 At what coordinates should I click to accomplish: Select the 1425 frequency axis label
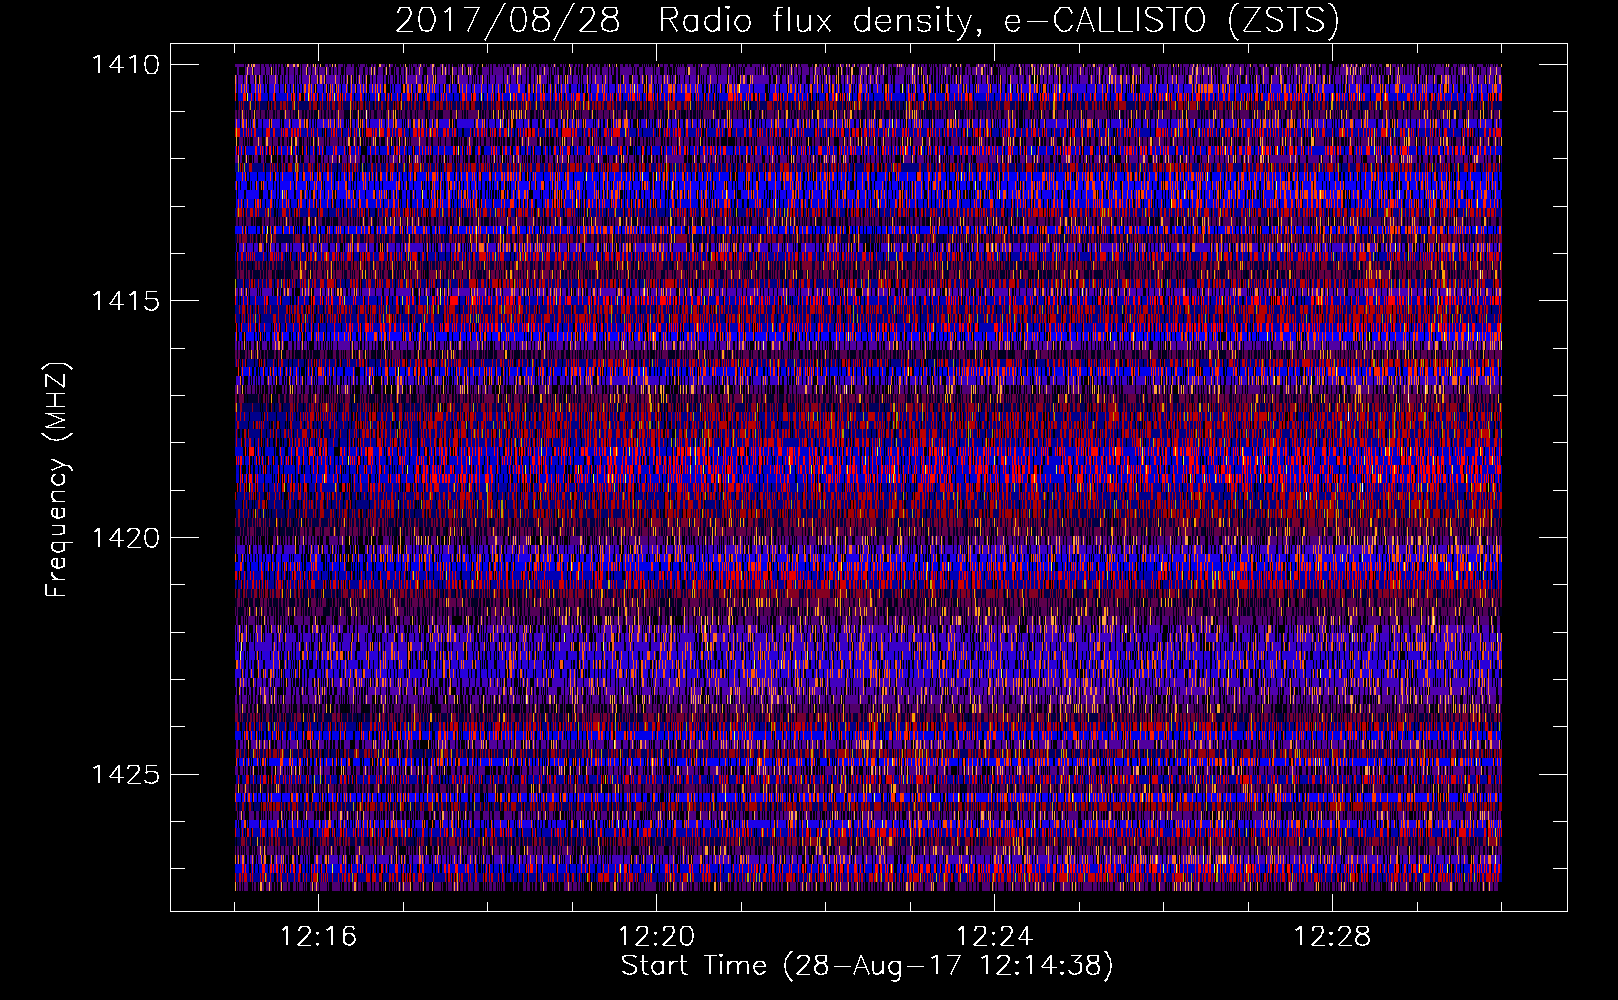[x=125, y=774]
